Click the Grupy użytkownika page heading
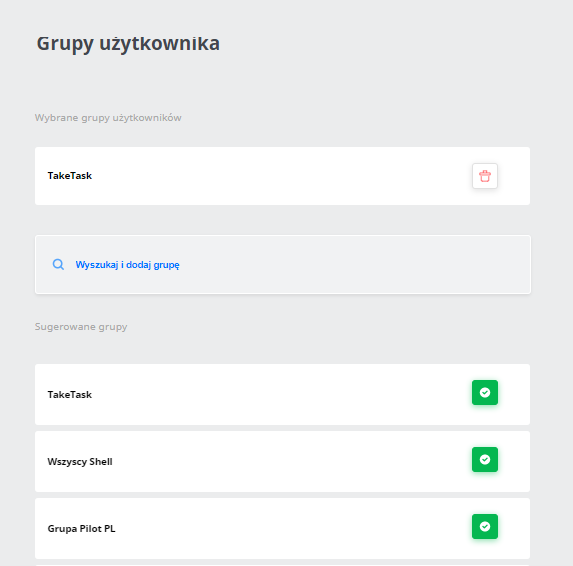573x566 pixels. click(x=128, y=44)
